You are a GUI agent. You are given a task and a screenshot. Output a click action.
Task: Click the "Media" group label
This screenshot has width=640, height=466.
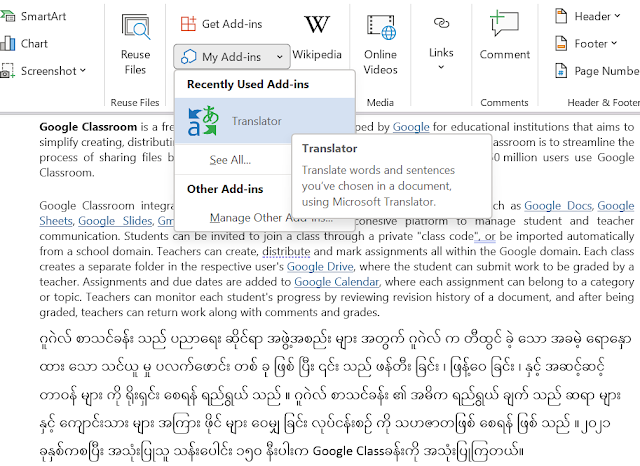[380, 102]
